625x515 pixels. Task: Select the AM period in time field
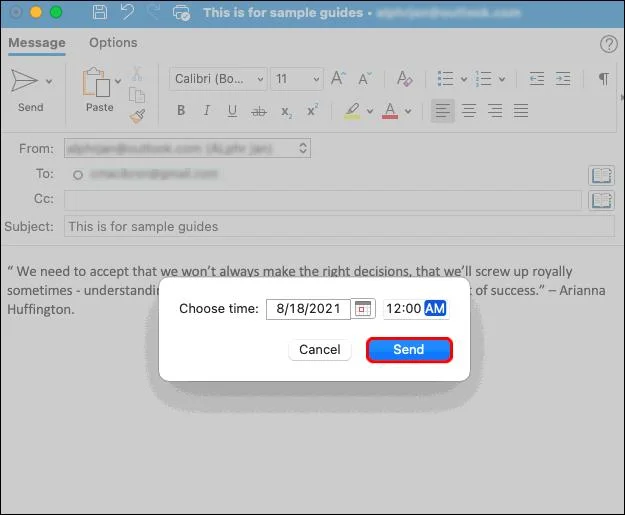point(435,308)
